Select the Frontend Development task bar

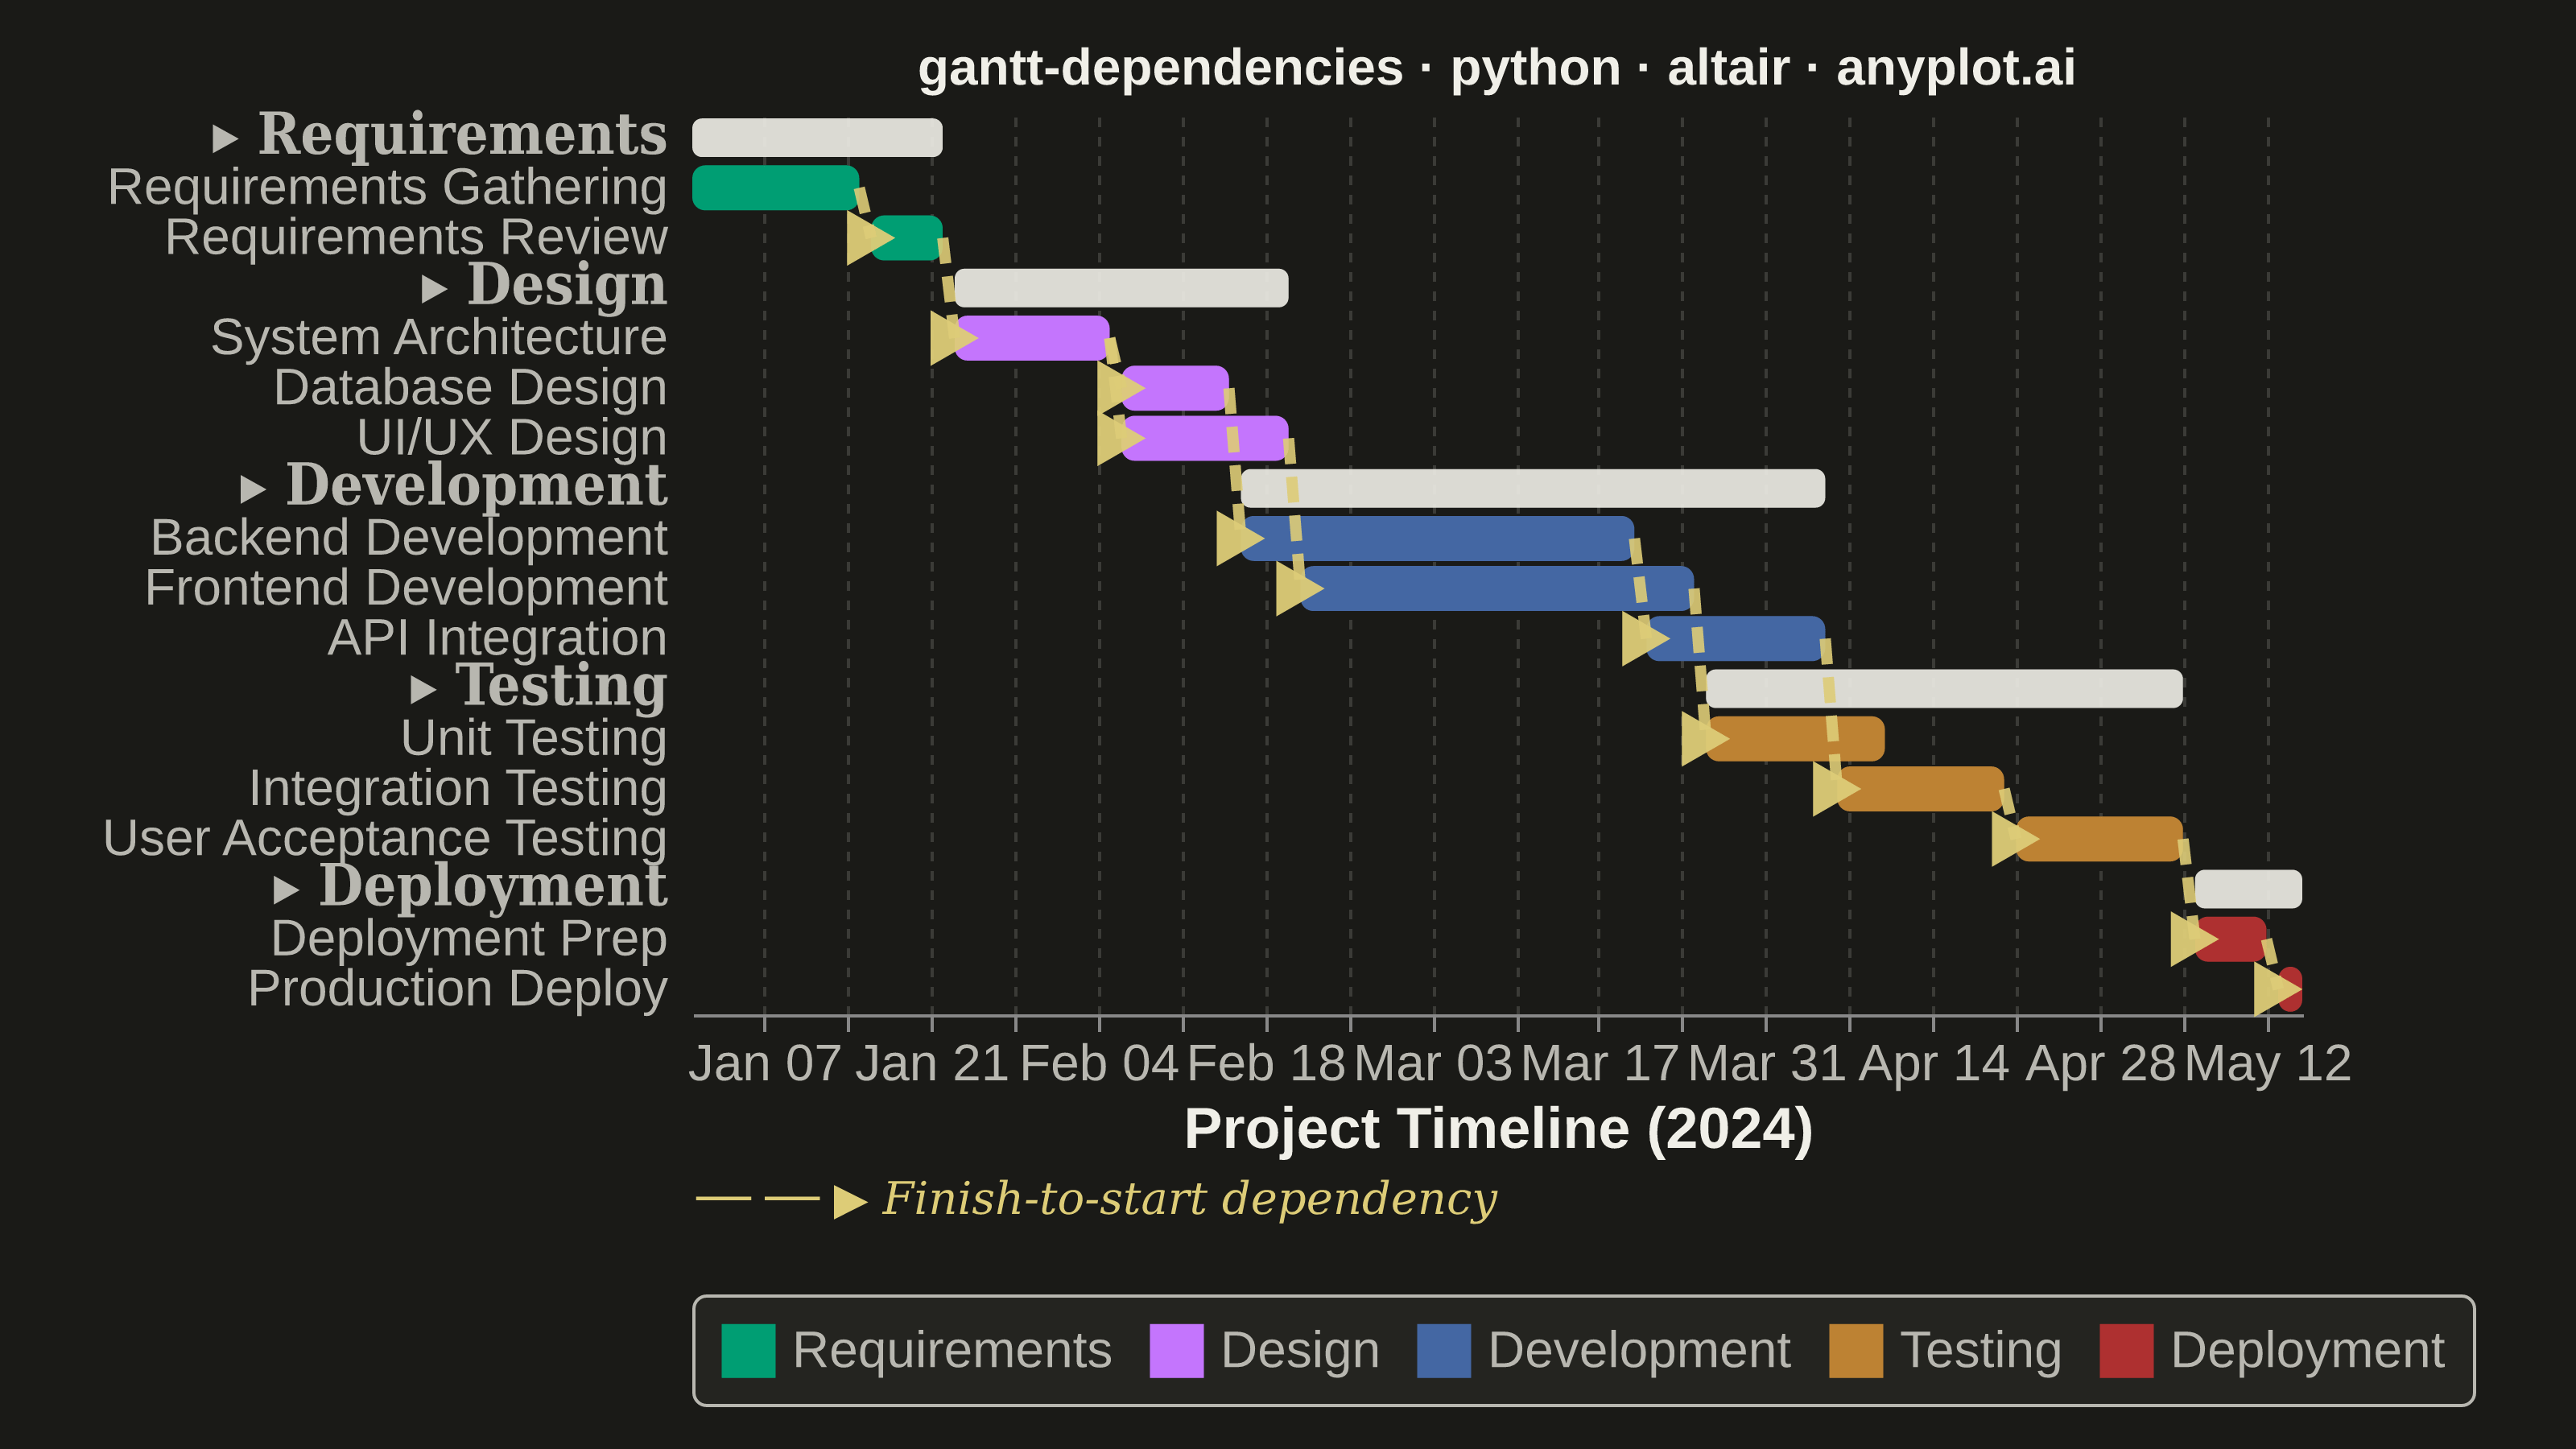[1497, 588]
